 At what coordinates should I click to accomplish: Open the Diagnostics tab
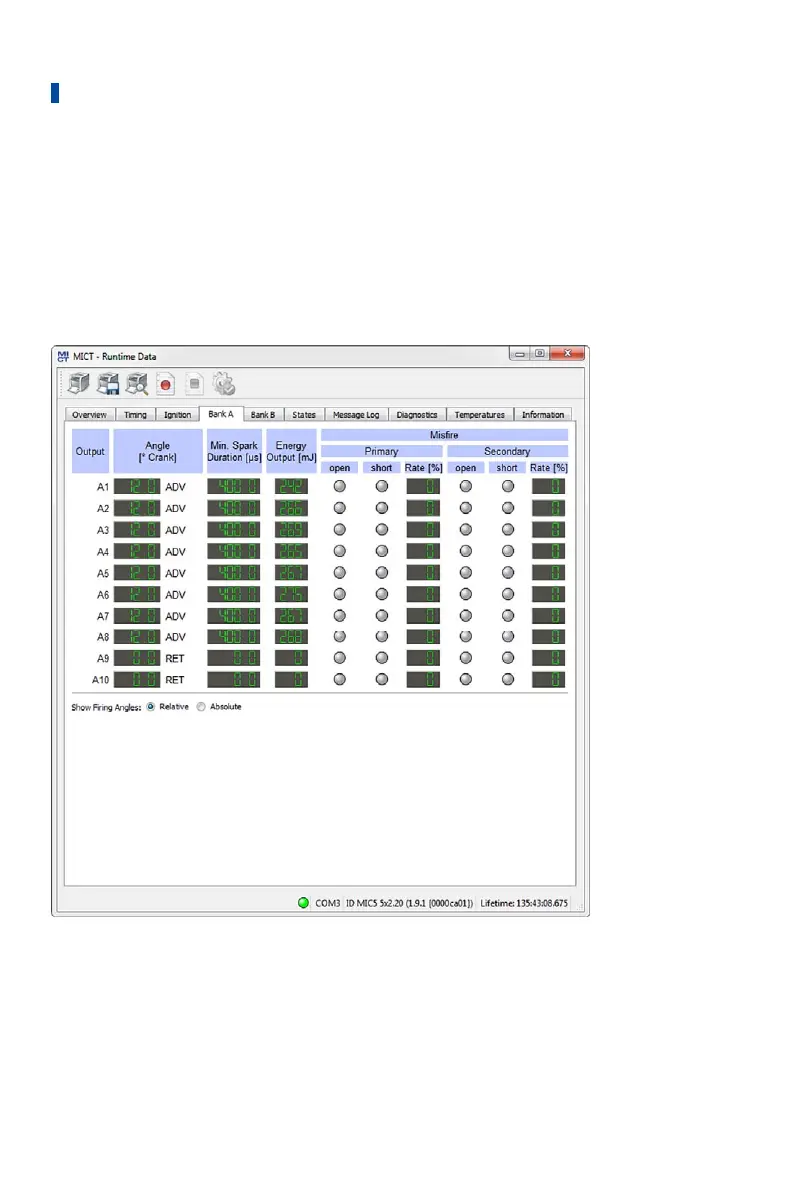tap(416, 415)
